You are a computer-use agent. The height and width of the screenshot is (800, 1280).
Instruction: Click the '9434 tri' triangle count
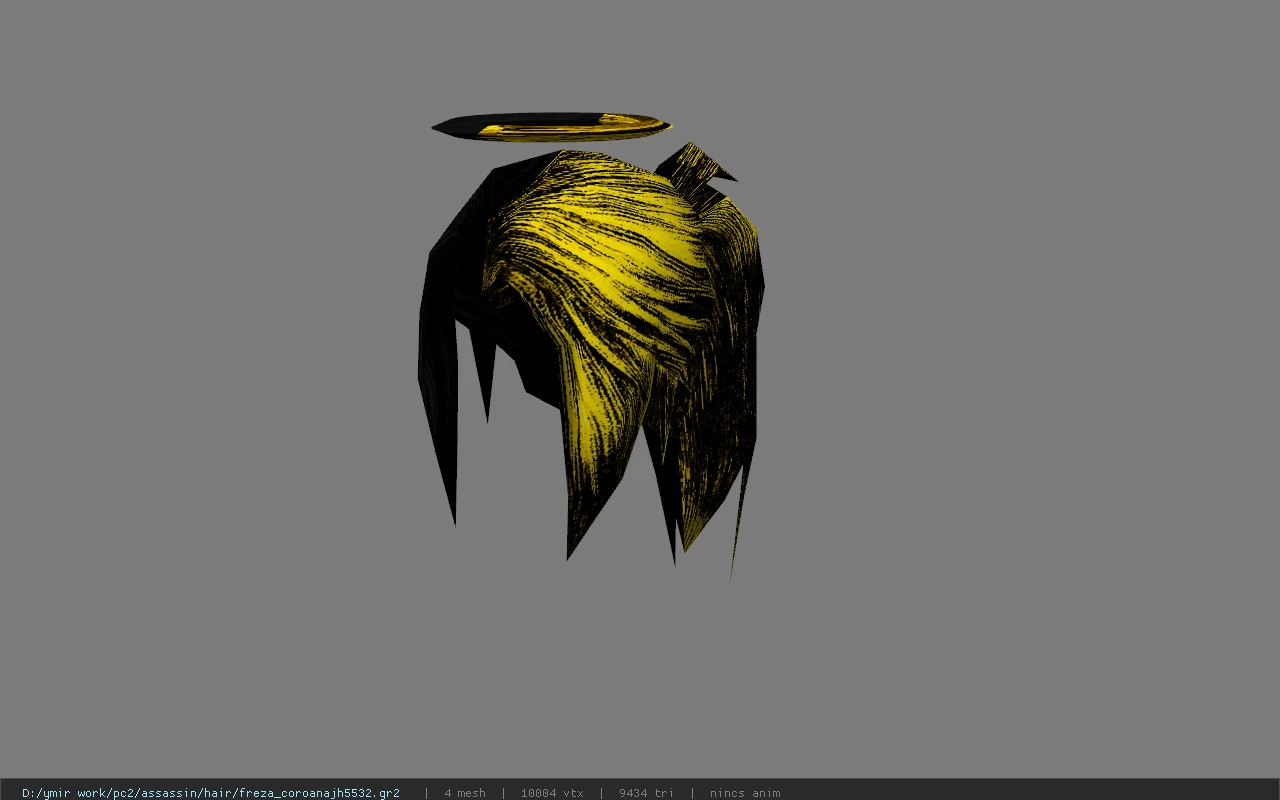point(646,793)
